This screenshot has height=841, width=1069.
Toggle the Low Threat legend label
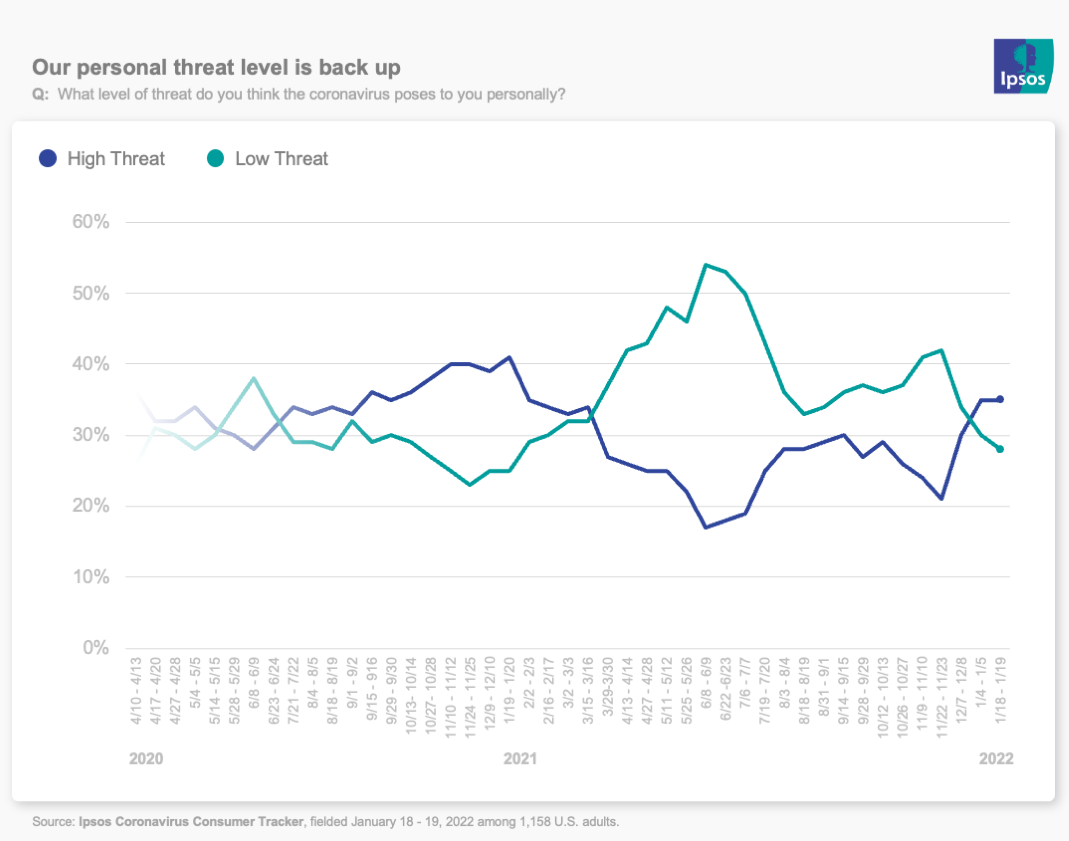281,158
